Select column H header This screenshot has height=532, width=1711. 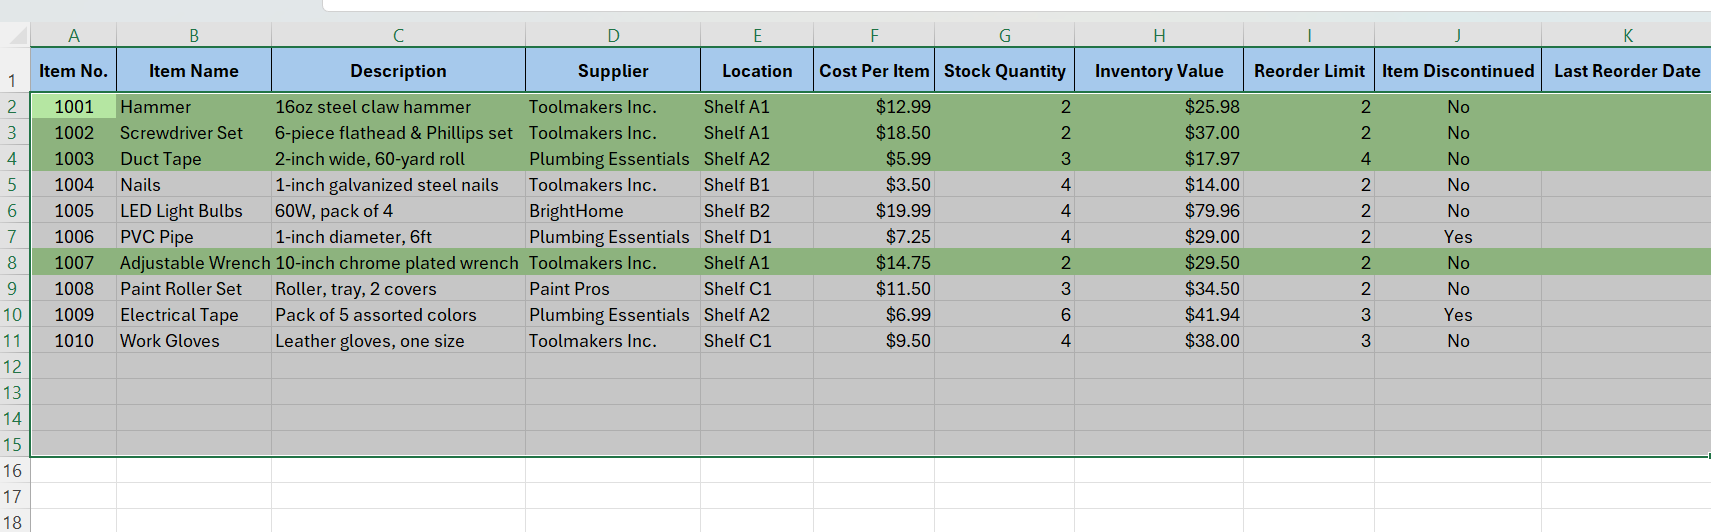coord(1158,36)
